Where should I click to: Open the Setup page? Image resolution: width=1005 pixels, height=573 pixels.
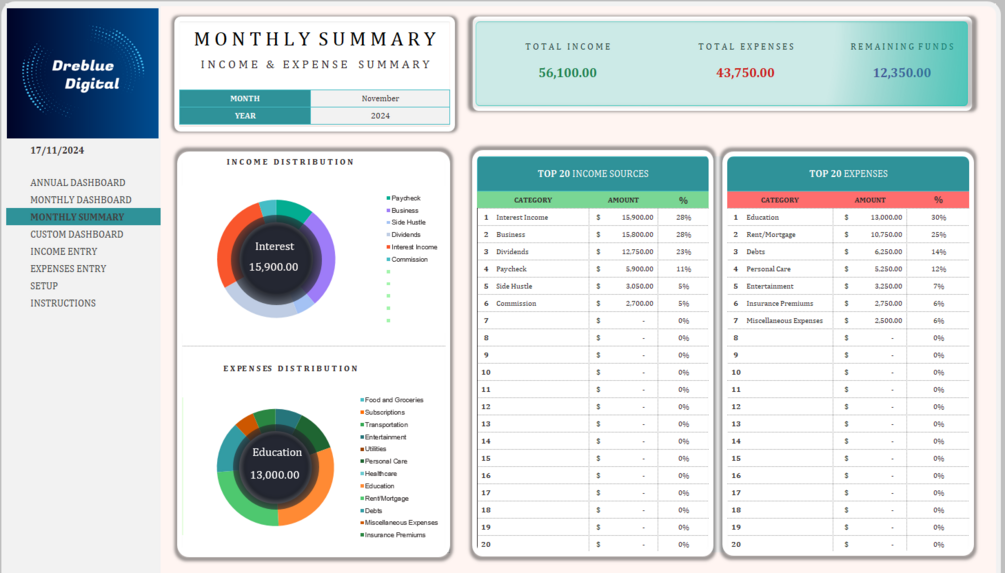pos(44,286)
